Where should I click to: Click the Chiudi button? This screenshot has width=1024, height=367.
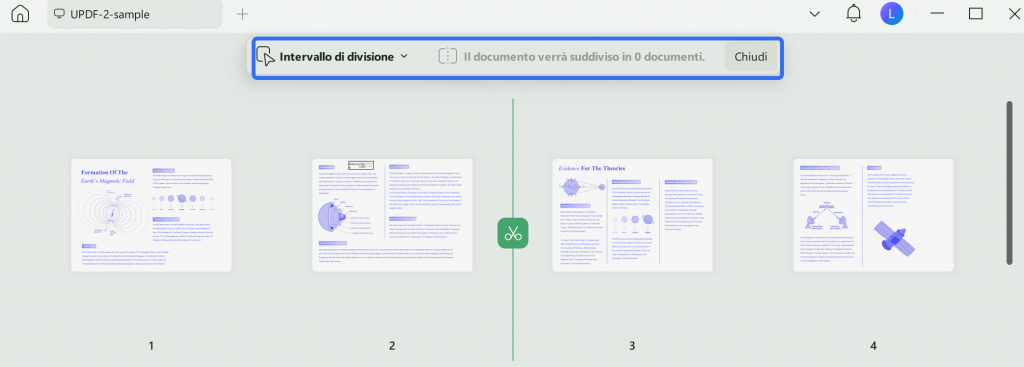751,57
